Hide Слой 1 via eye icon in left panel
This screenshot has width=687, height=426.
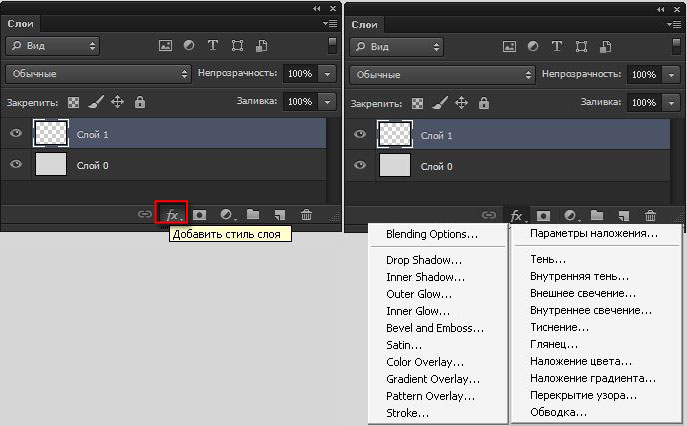16,134
